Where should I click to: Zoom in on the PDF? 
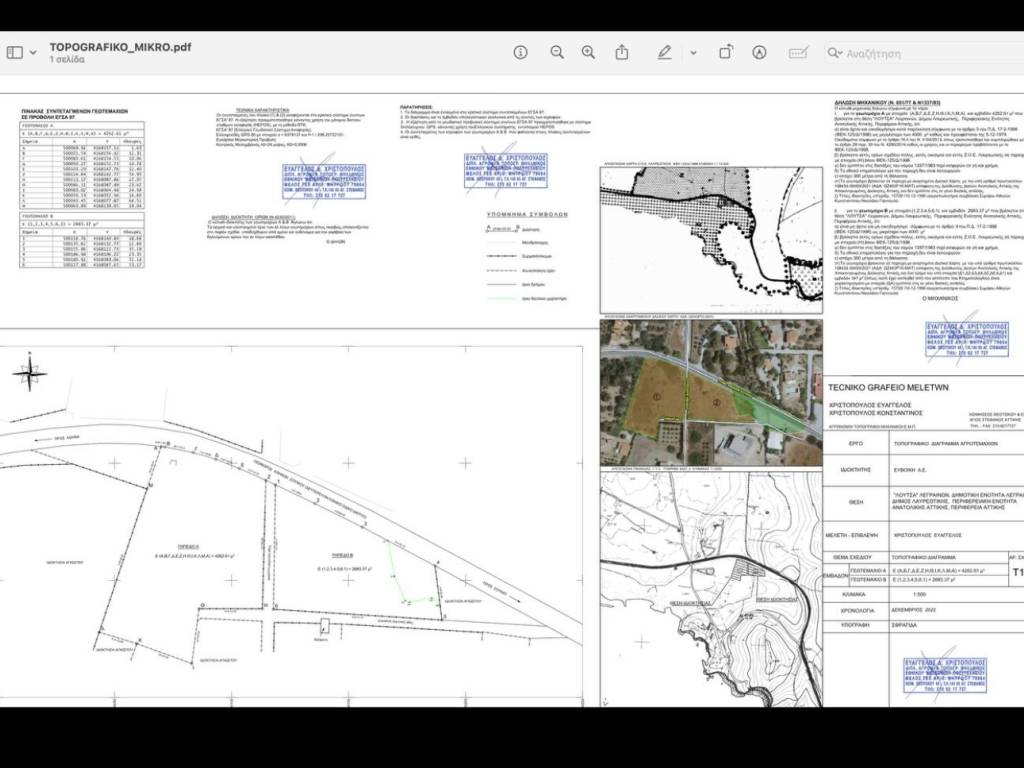click(588, 52)
